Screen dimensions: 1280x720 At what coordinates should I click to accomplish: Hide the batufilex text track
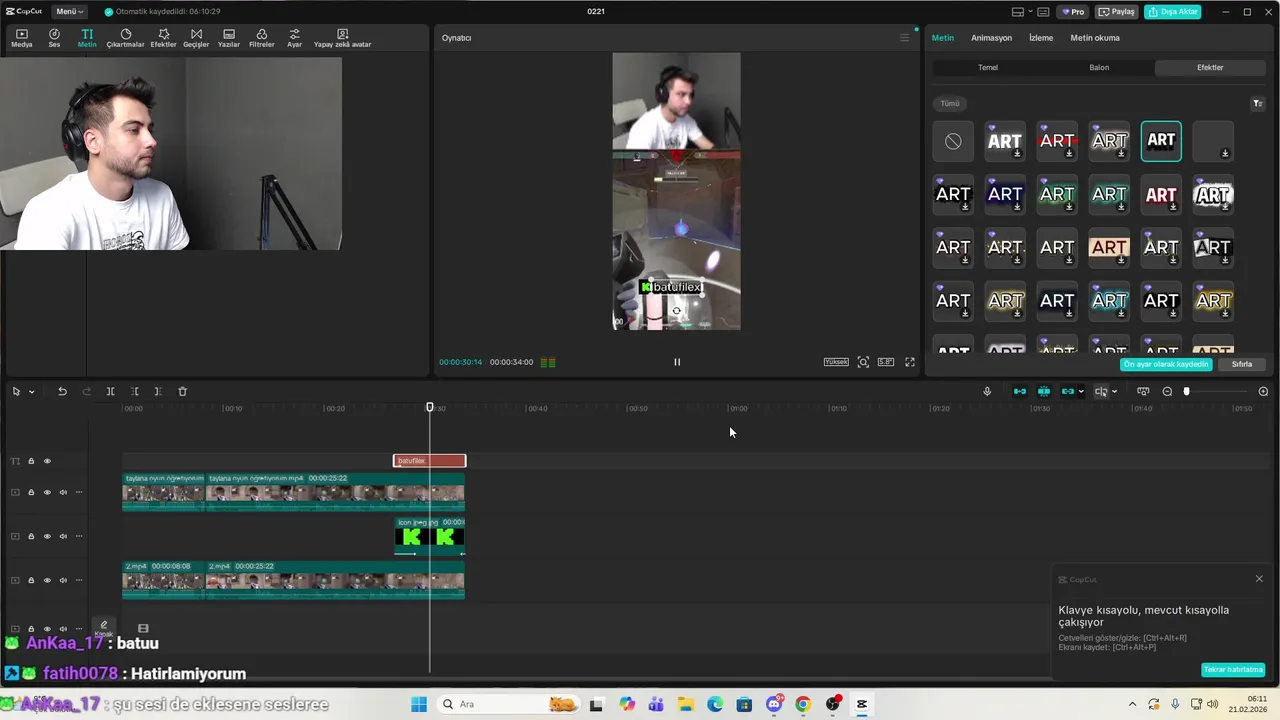[47, 461]
